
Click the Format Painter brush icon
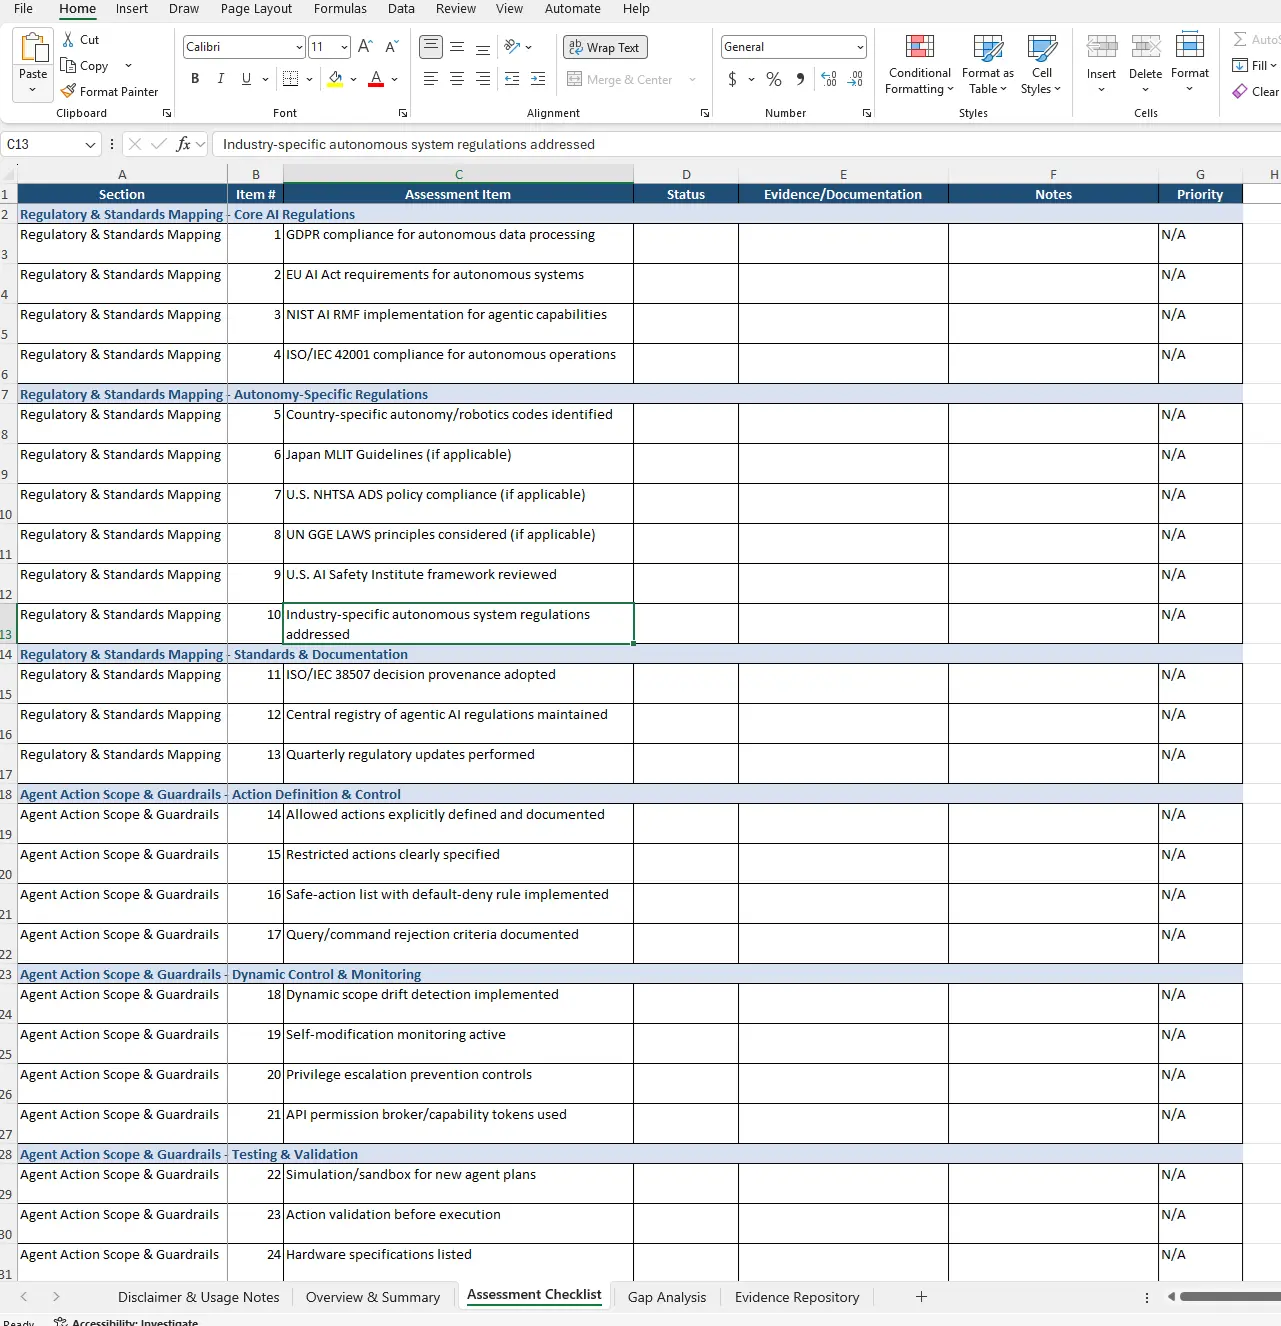click(68, 91)
